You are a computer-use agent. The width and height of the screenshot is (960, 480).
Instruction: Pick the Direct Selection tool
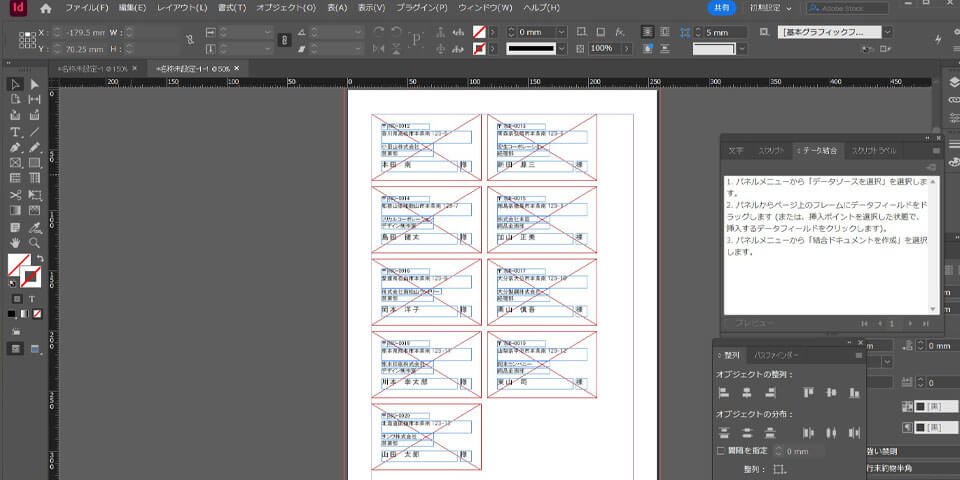(x=34, y=84)
